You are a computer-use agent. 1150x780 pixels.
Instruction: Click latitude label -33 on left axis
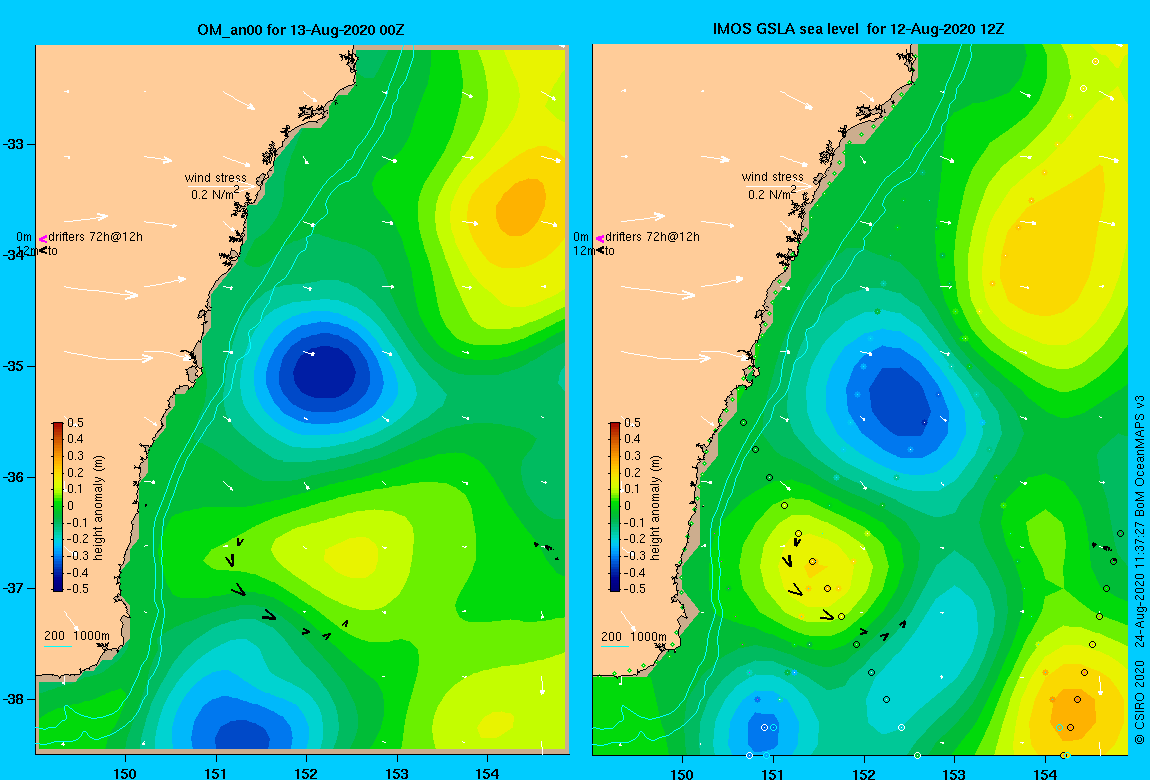coord(14,144)
